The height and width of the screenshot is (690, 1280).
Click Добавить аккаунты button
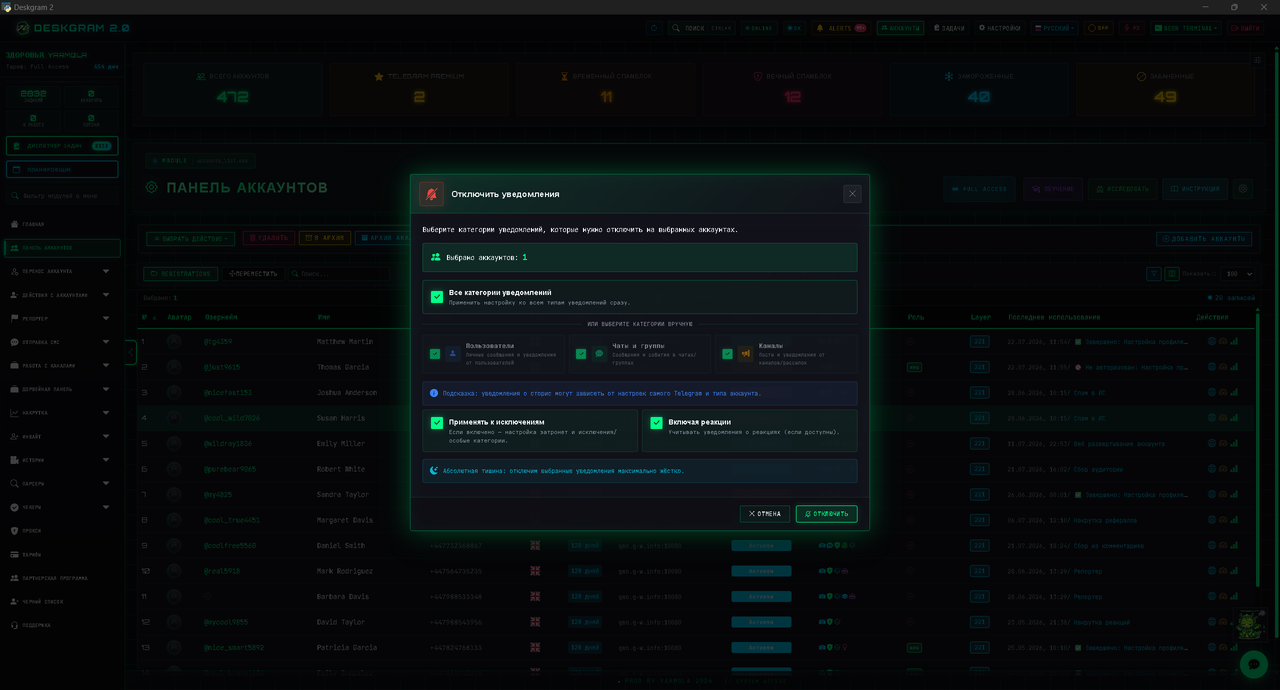pos(1204,239)
